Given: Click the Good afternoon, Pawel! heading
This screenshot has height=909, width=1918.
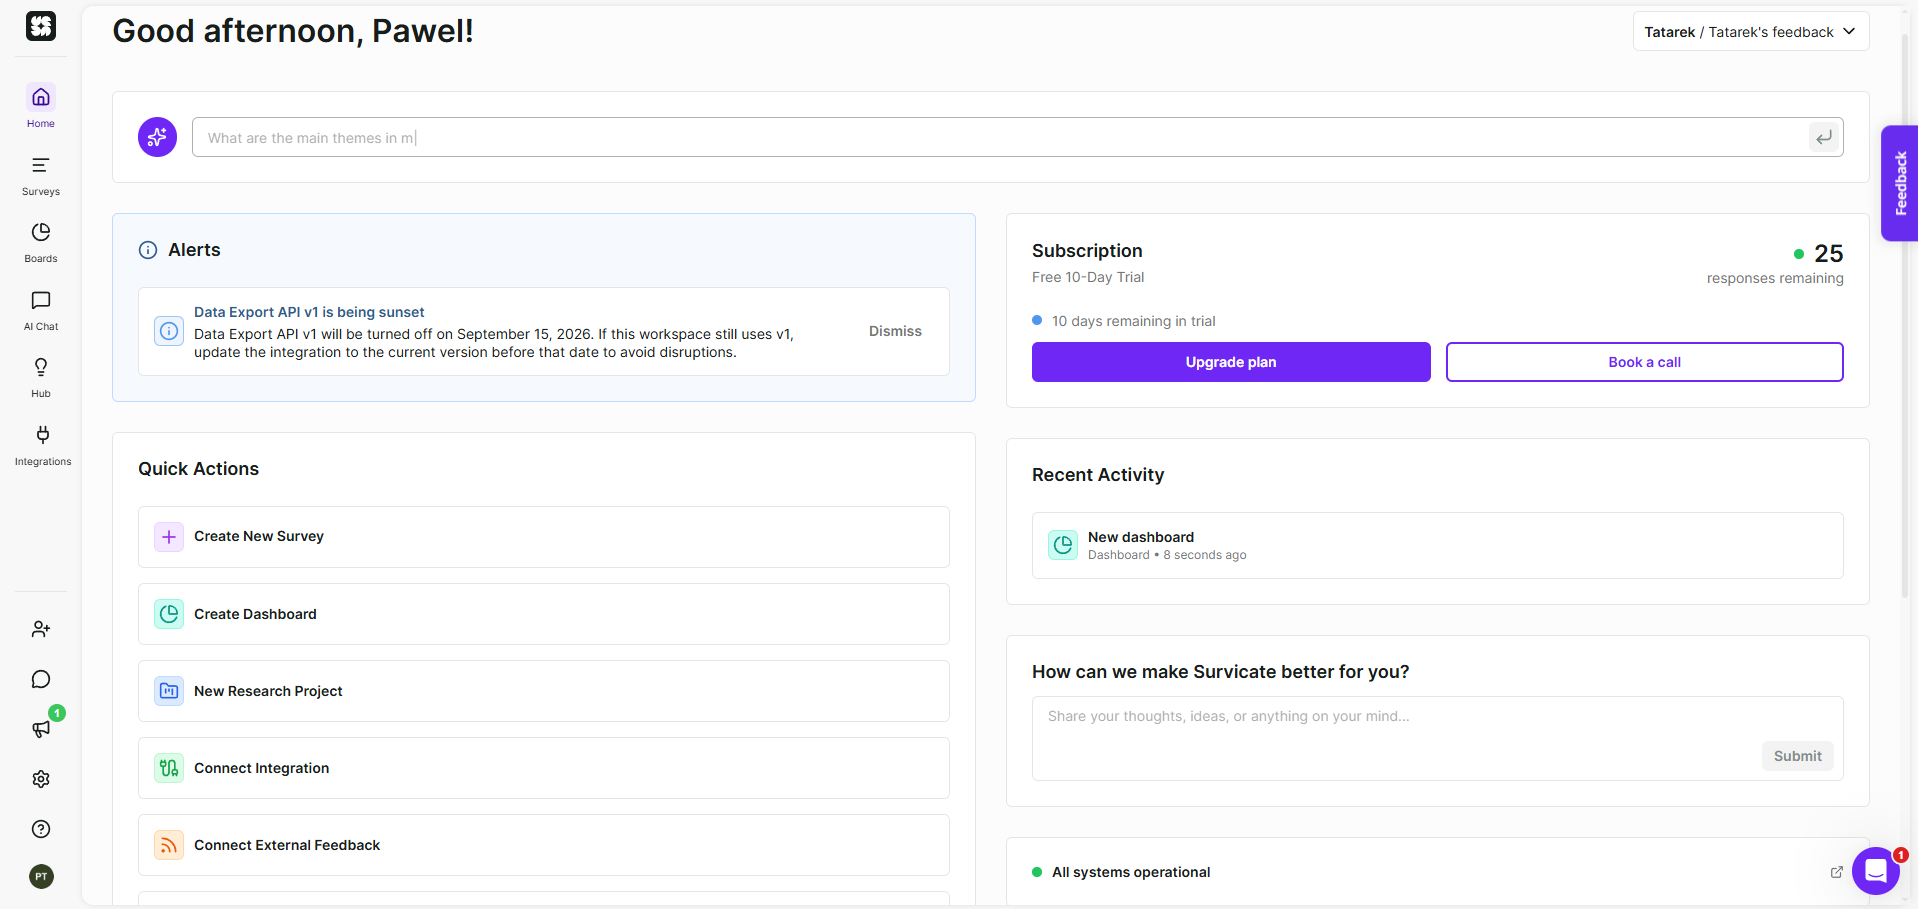Looking at the screenshot, I should pyautogui.click(x=293, y=31).
